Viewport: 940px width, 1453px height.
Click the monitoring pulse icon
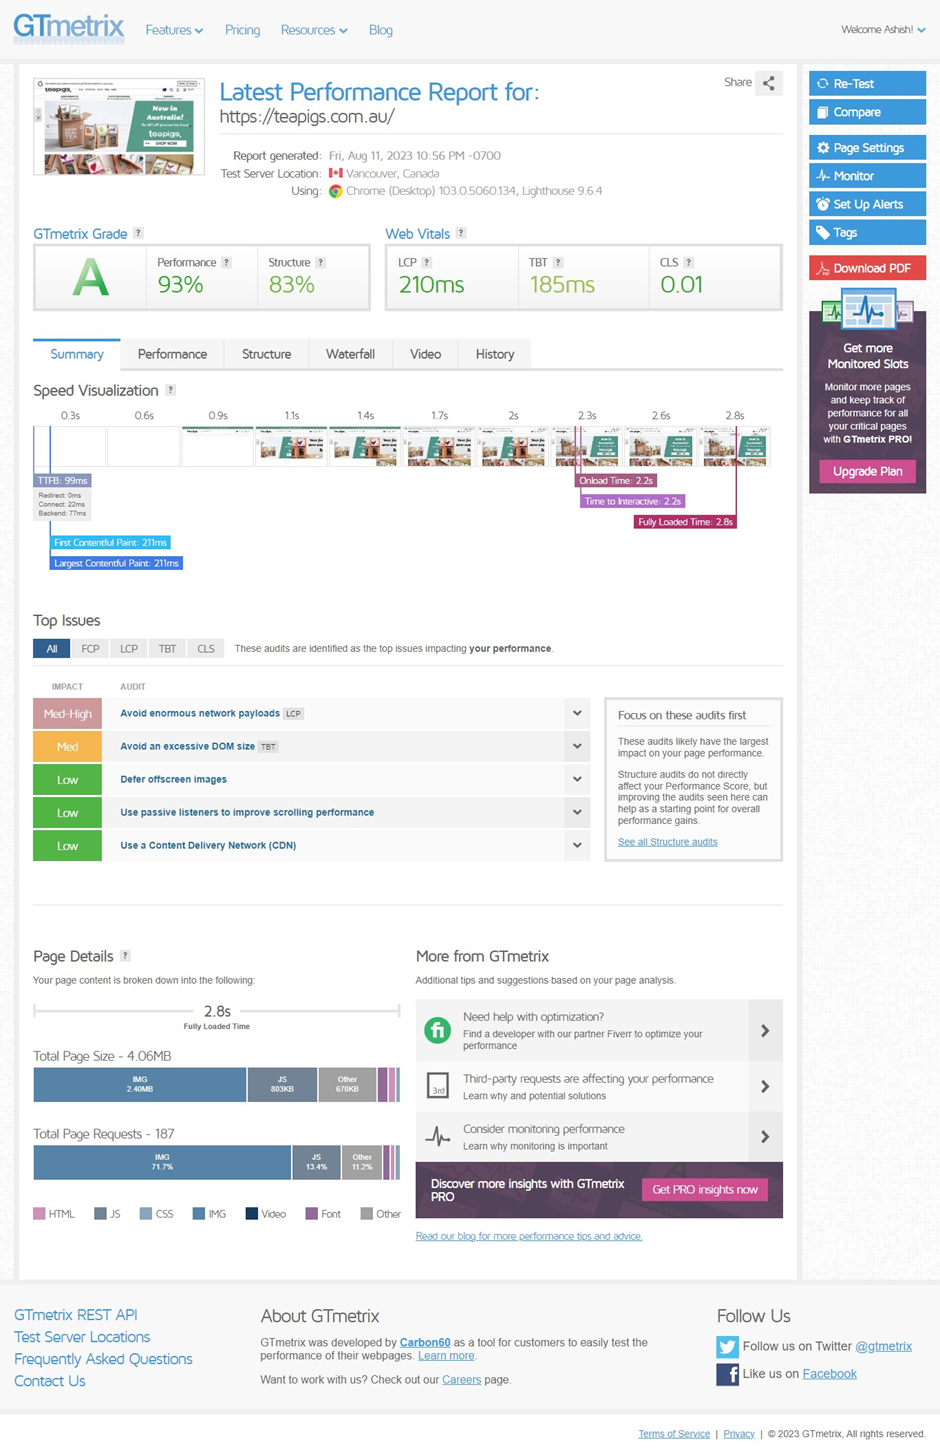pos(438,1136)
